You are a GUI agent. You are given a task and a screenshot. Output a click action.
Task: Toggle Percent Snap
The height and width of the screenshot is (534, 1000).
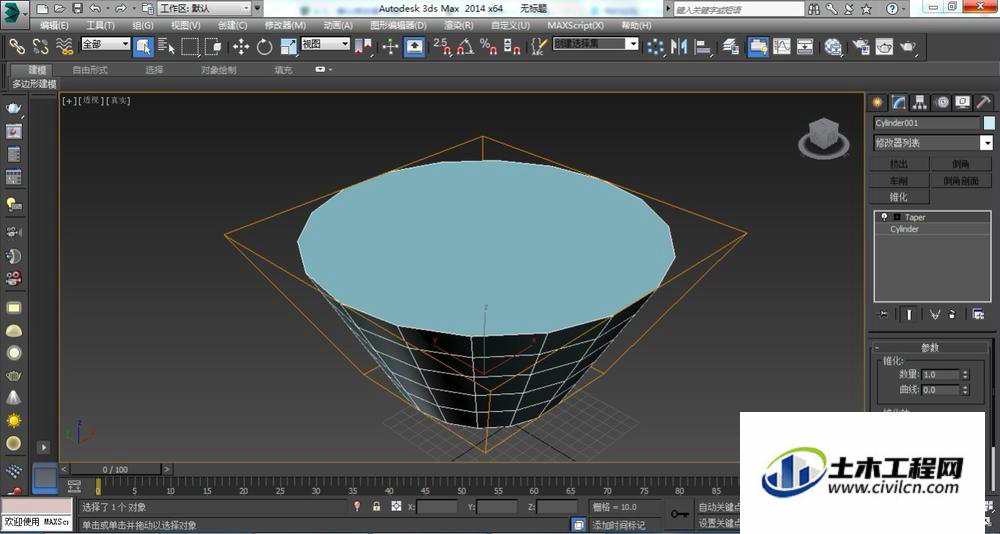coord(489,46)
